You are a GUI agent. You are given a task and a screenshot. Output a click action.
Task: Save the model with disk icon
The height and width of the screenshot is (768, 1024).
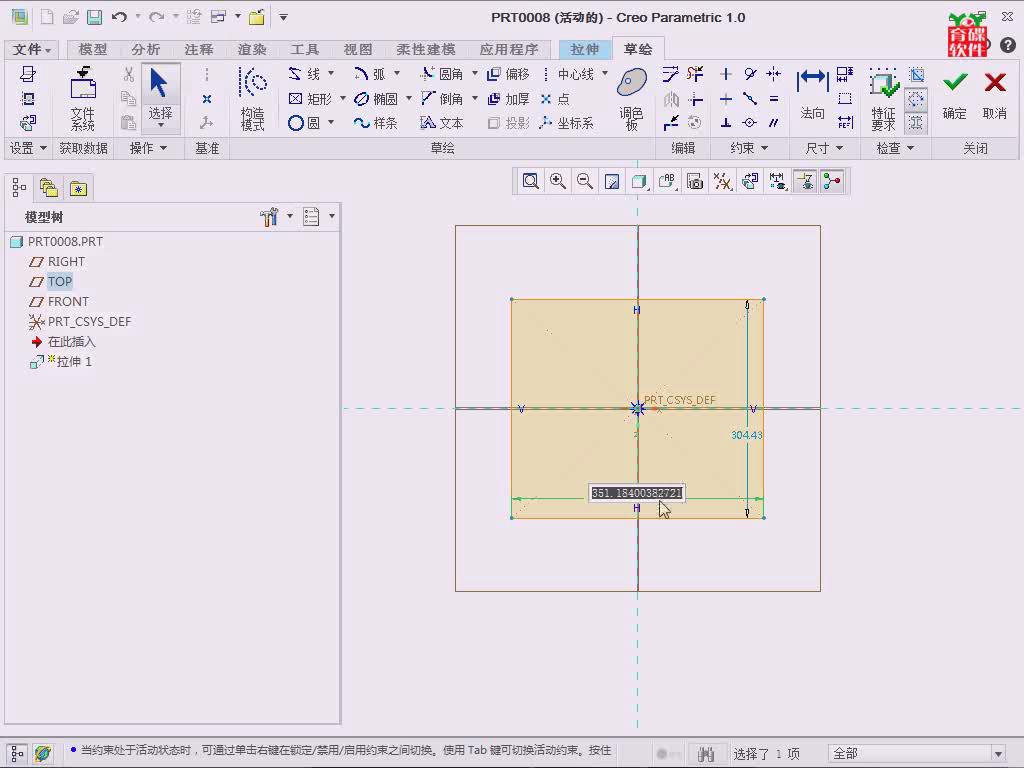point(95,17)
